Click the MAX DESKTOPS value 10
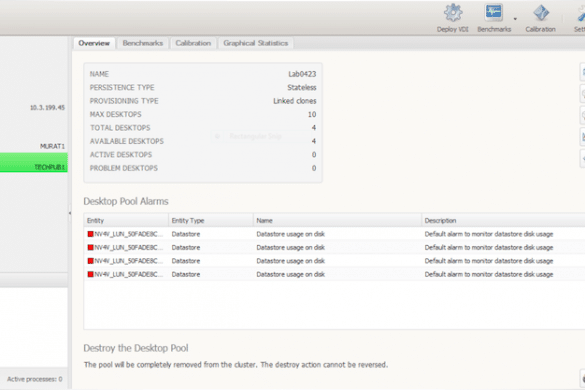The height and width of the screenshot is (390, 585). [312, 114]
